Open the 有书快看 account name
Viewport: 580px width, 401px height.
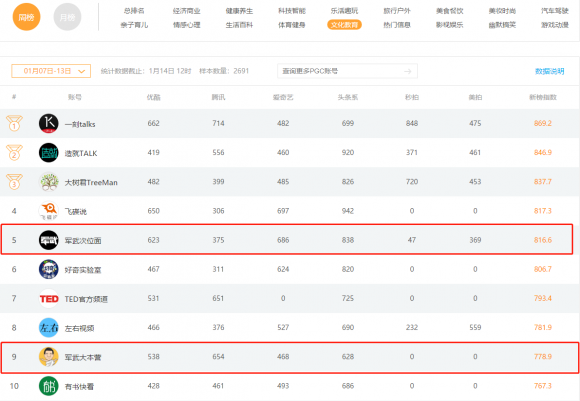79,387
